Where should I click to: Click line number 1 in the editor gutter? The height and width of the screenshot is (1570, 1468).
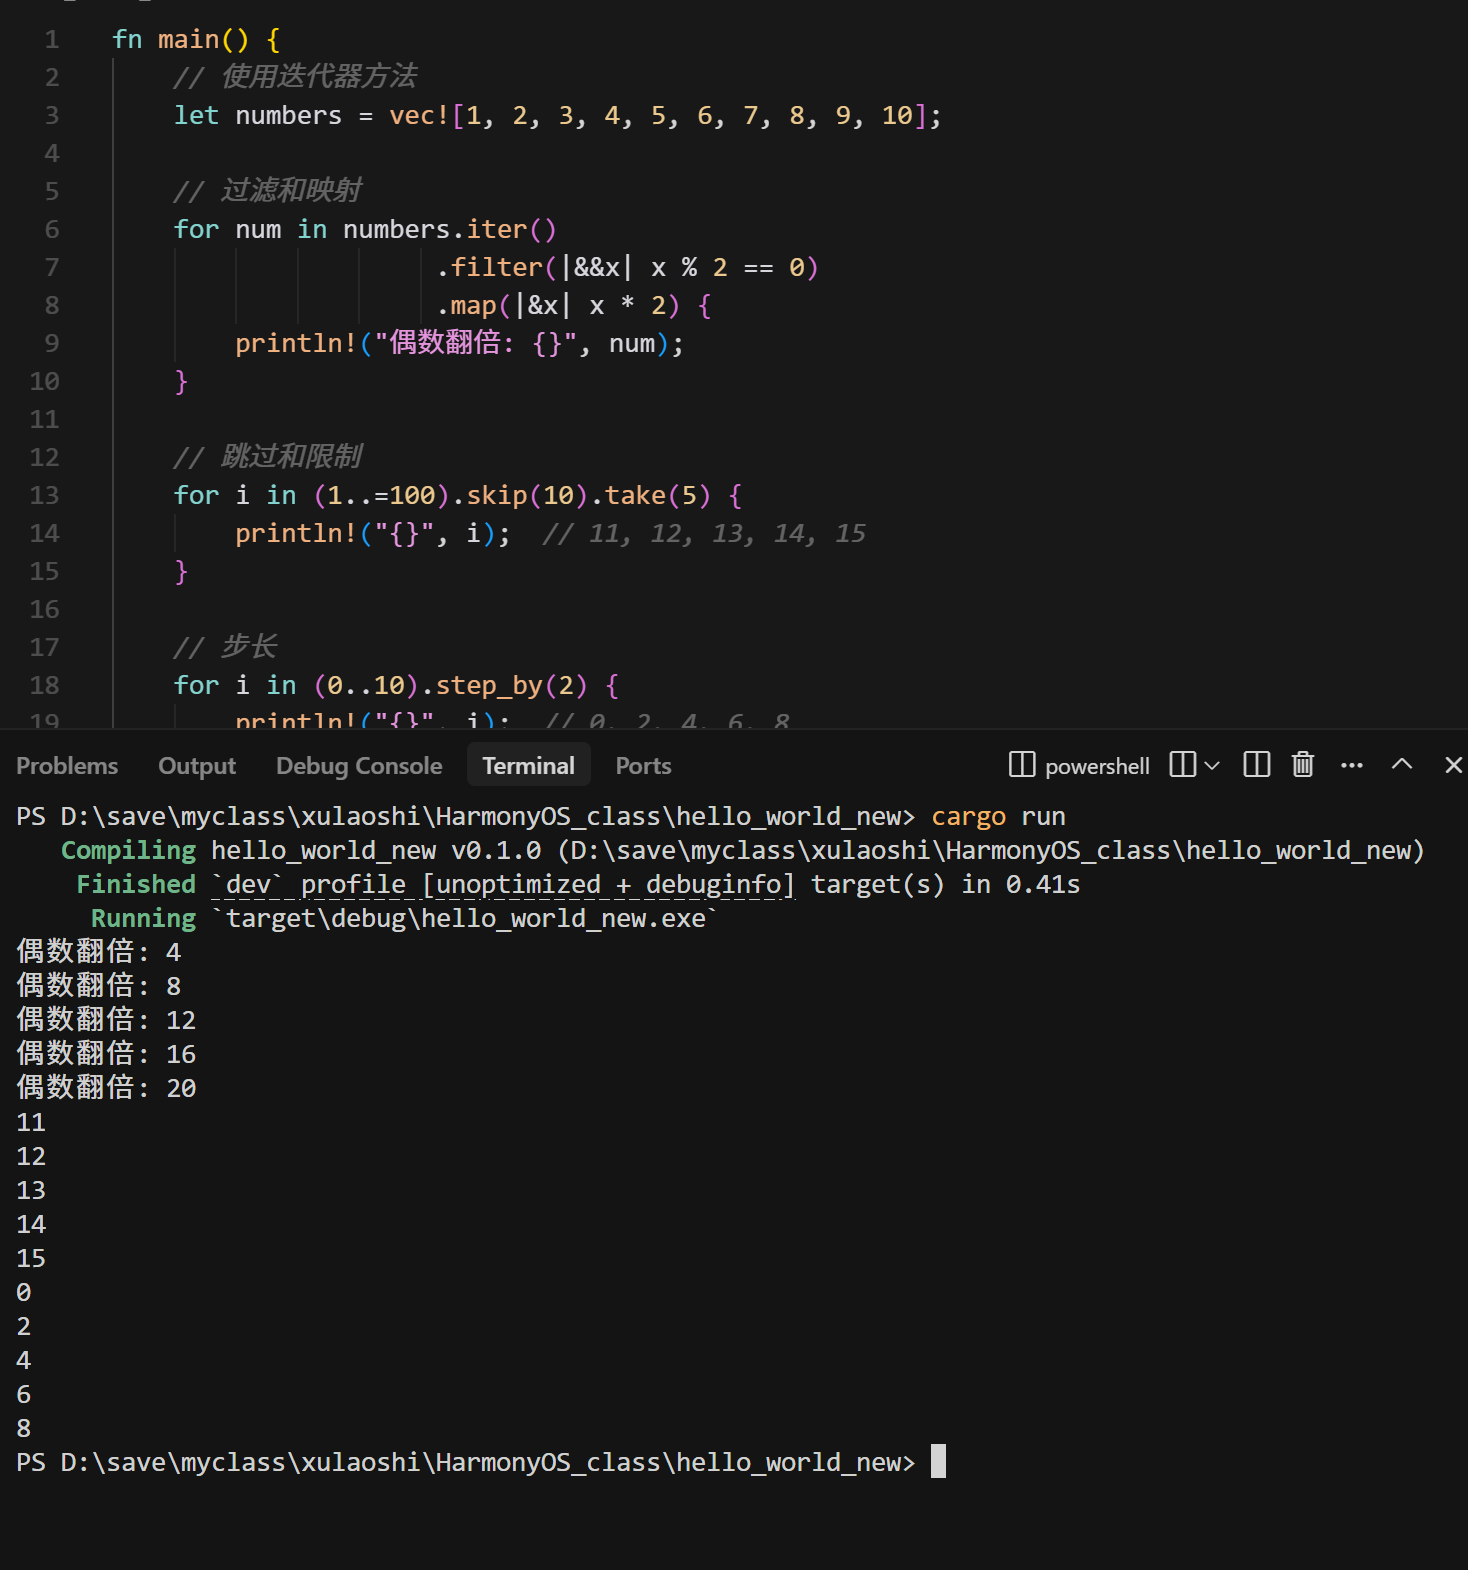coord(52,40)
